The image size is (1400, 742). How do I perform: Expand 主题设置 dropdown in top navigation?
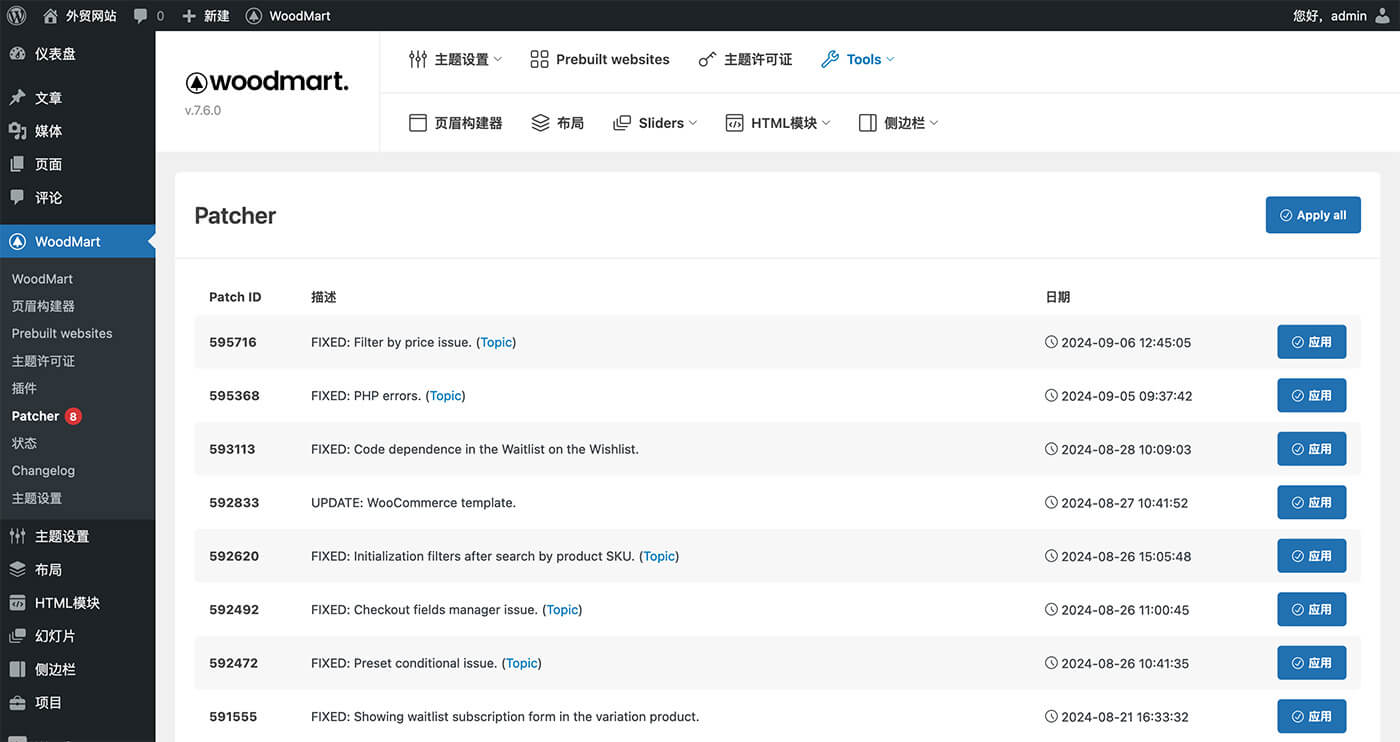pyautogui.click(x=455, y=59)
